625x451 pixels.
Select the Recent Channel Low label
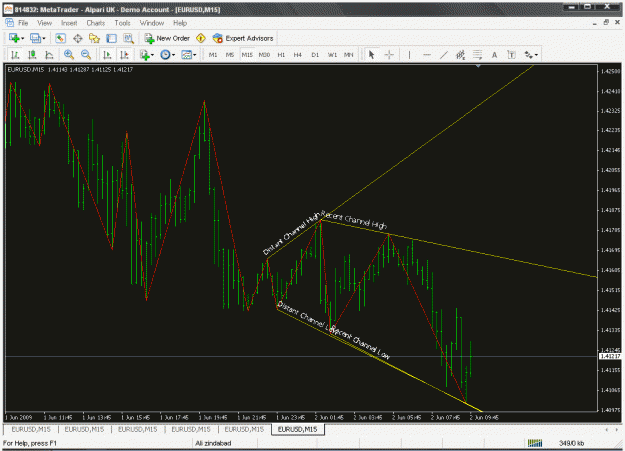[360, 343]
